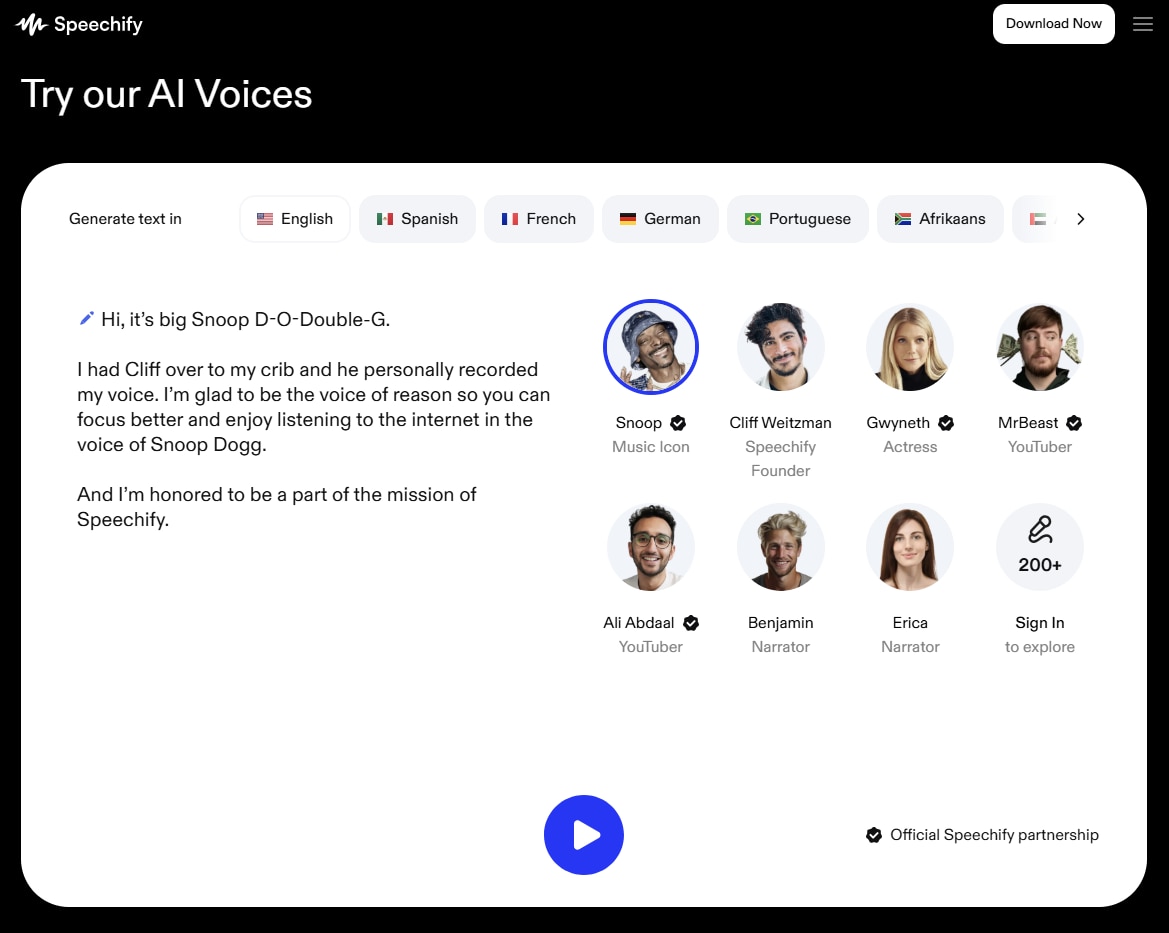Select the partially hidden language tab

click(x=1036, y=219)
